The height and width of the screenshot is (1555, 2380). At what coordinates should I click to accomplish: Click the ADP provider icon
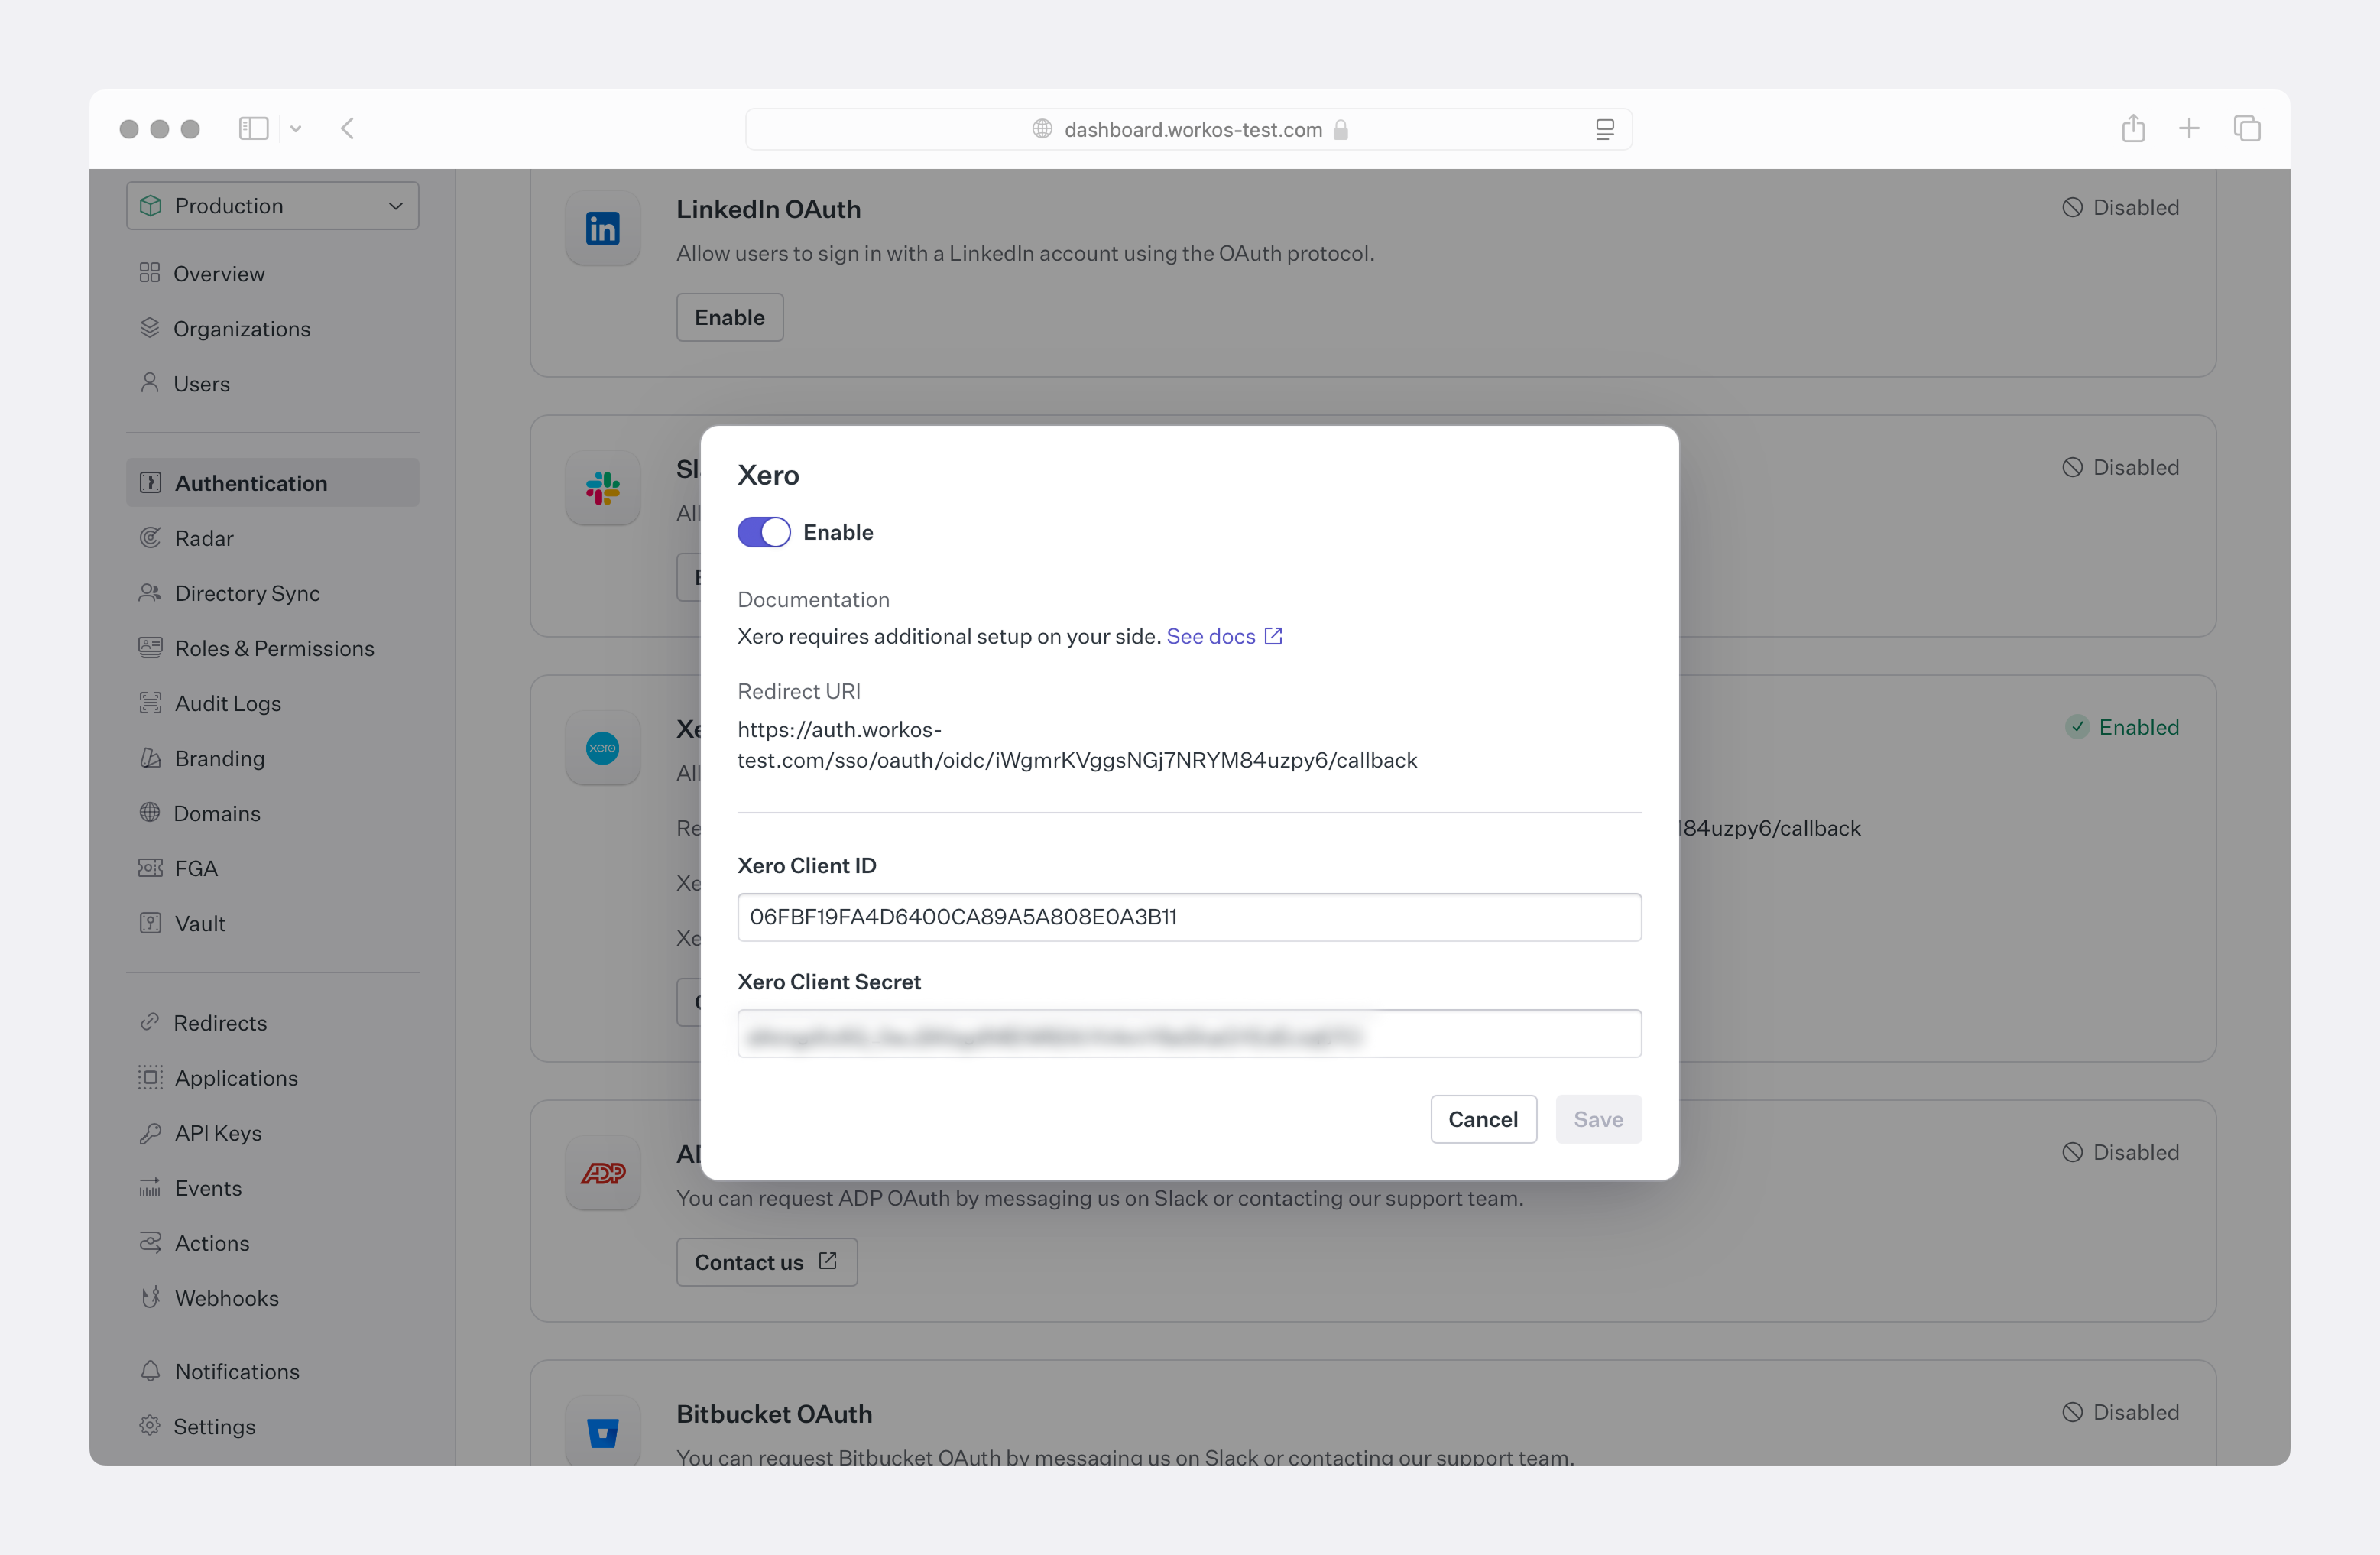pos(602,1172)
